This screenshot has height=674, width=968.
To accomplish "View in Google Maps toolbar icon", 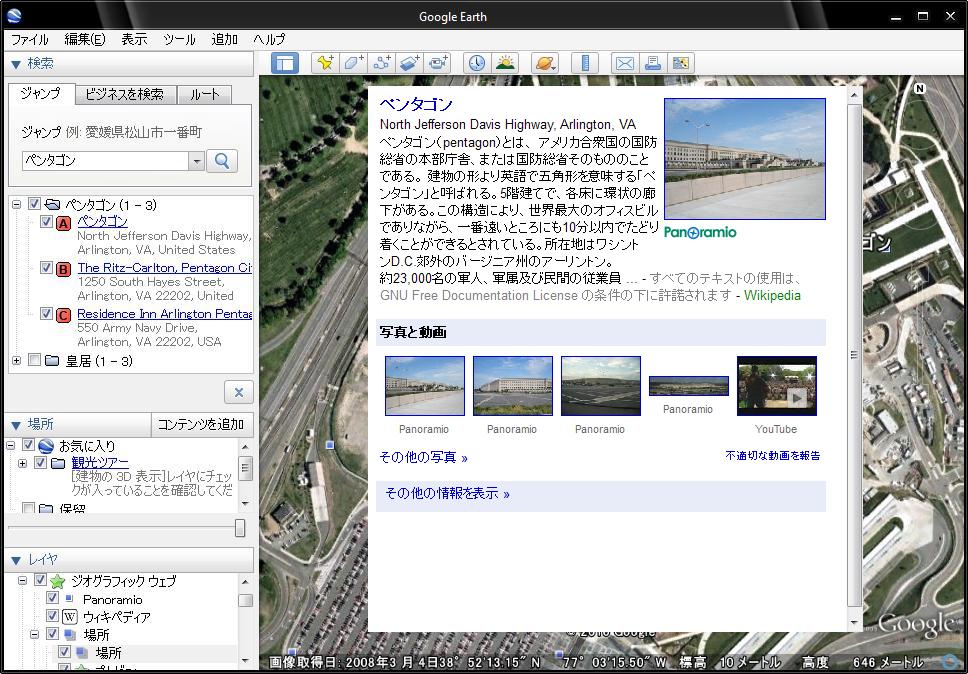I will (680, 63).
